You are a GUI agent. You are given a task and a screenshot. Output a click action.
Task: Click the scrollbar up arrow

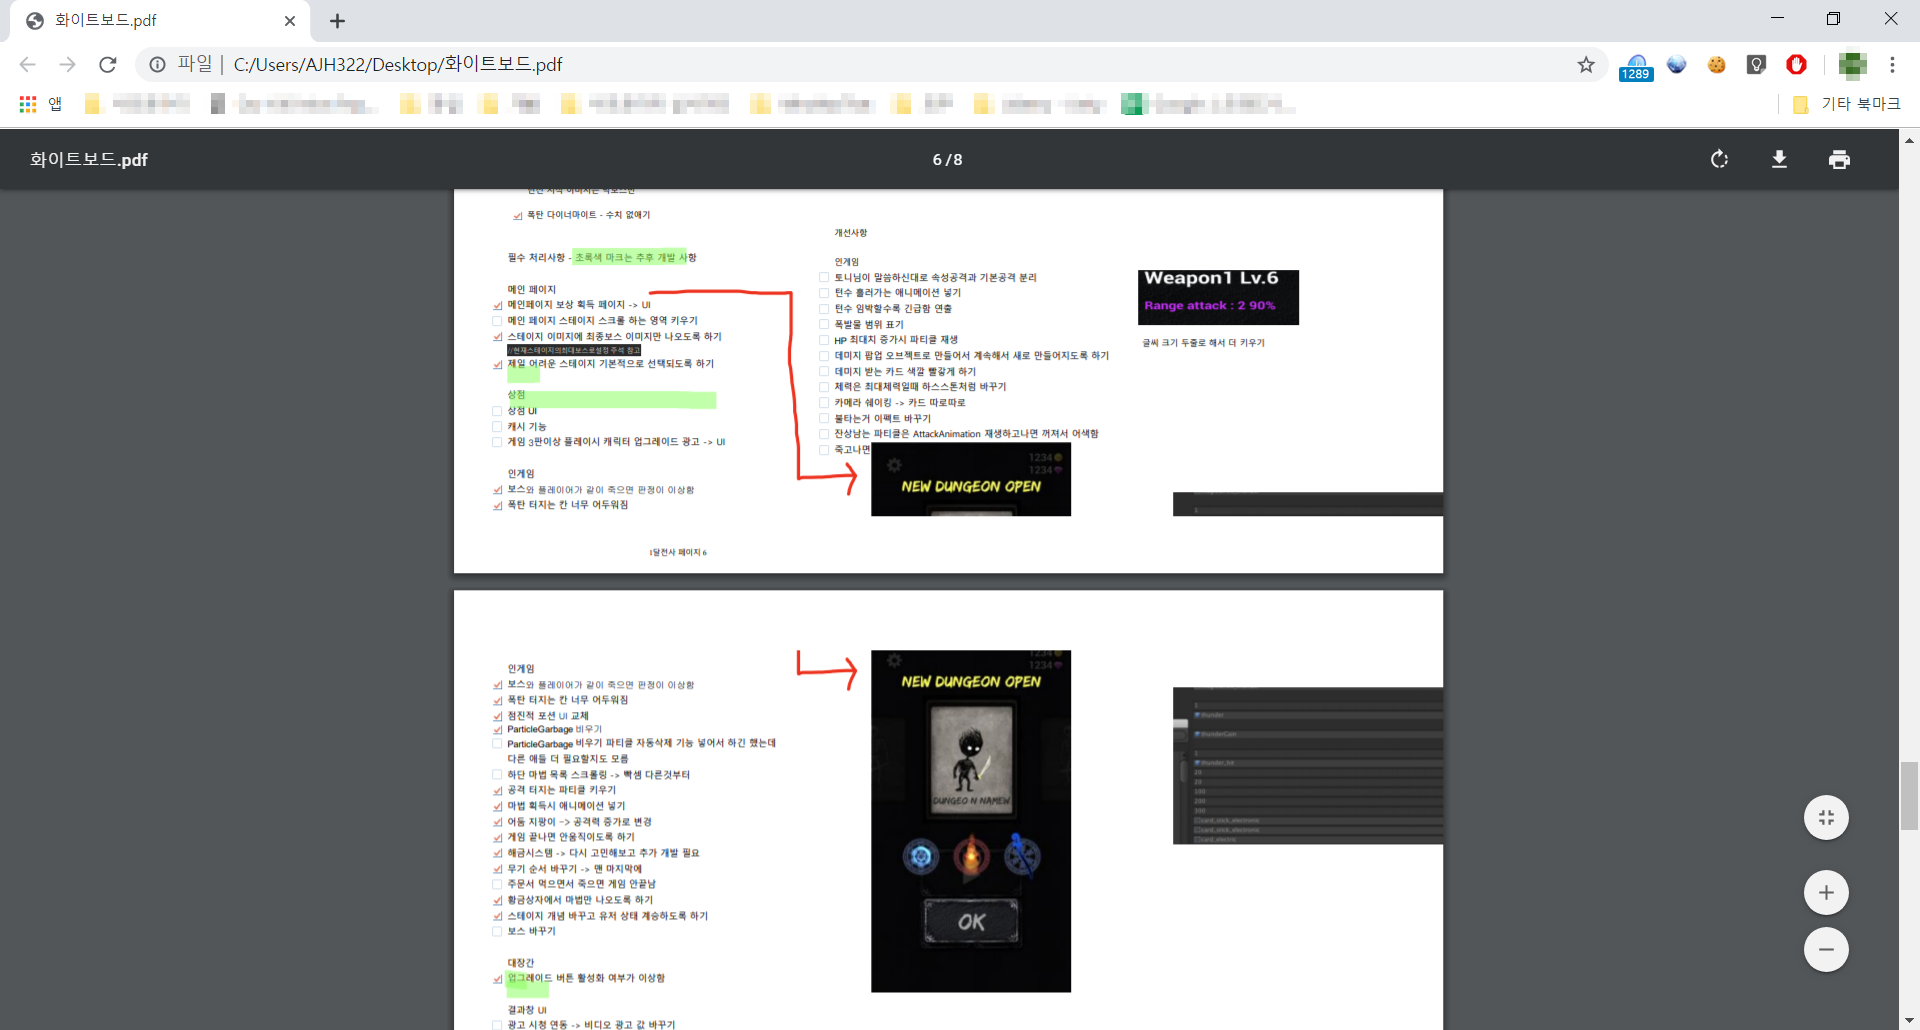point(1909,140)
